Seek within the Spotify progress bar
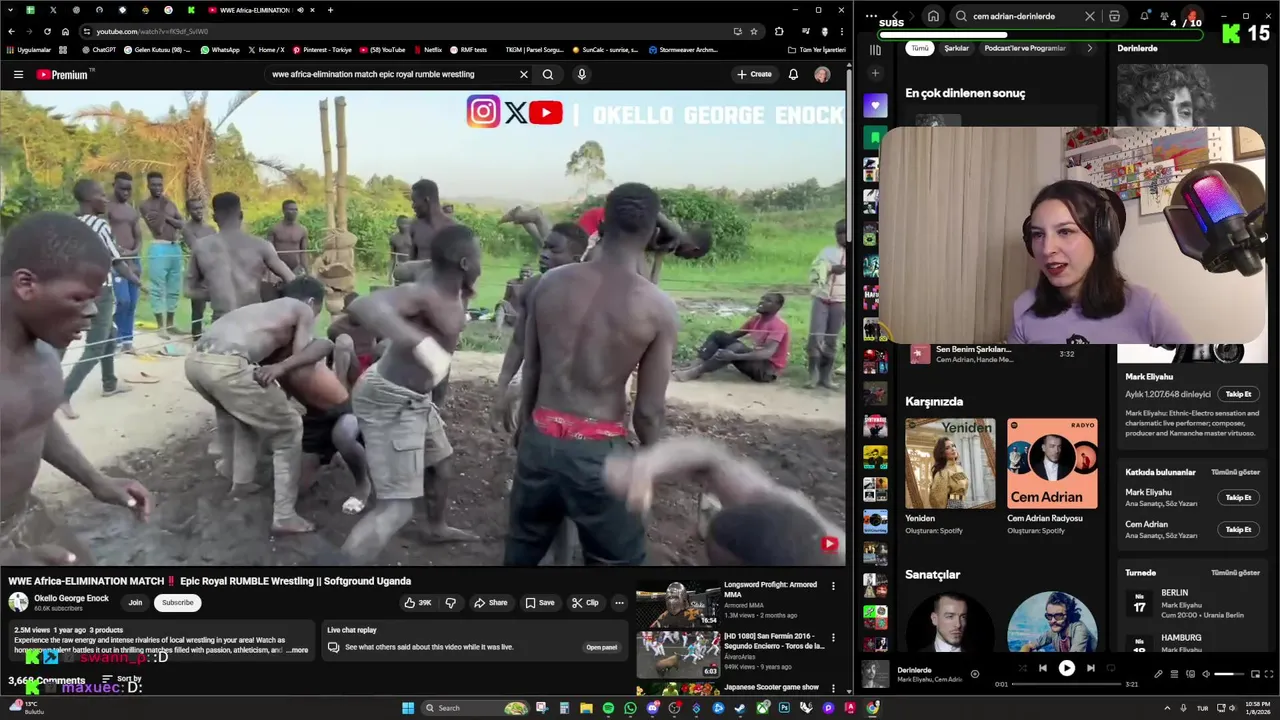The height and width of the screenshot is (720, 1280). pyautogui.click(x=1066, y=685)
